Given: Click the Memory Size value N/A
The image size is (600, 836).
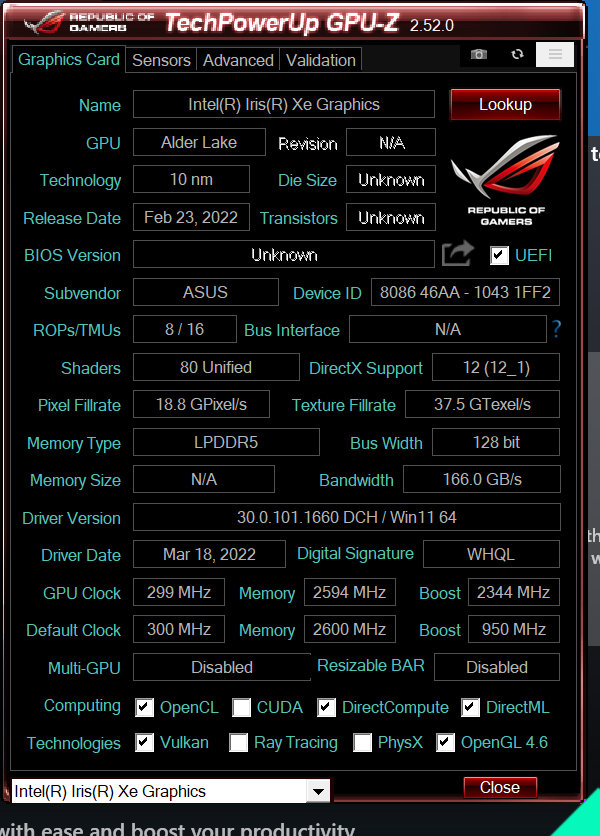Looking at the screenshot, I should click(204, 479).
